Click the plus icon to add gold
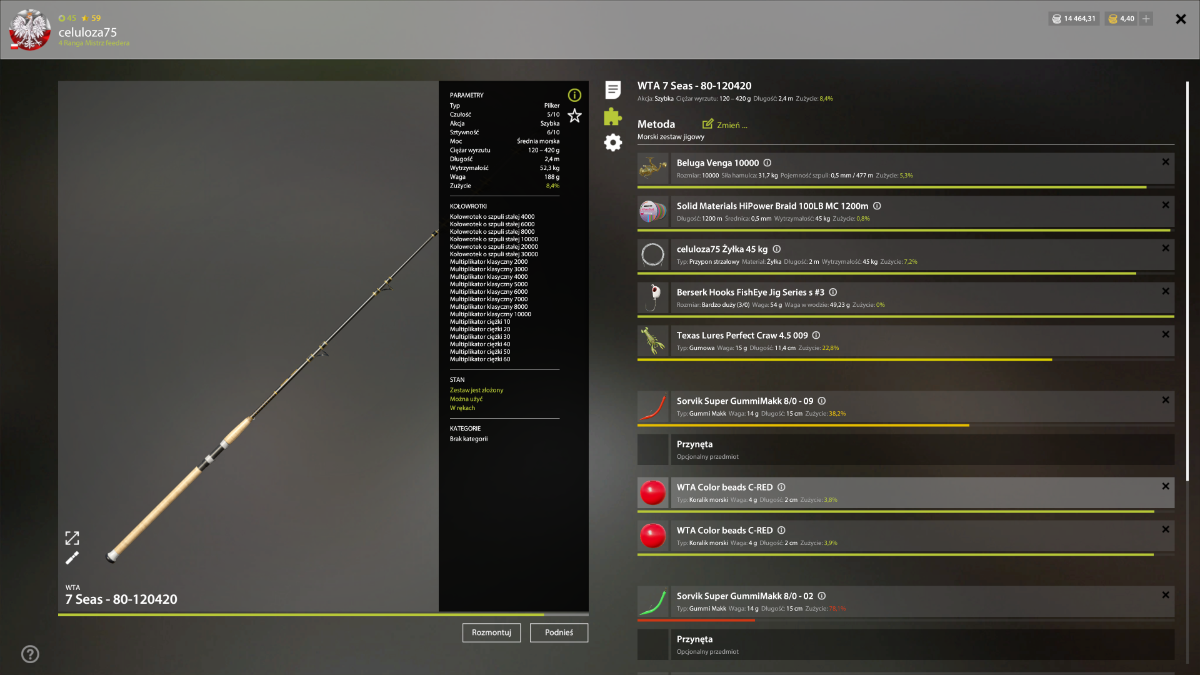The width and height of the screenshot is (1200, 675). click(1146, 18)
